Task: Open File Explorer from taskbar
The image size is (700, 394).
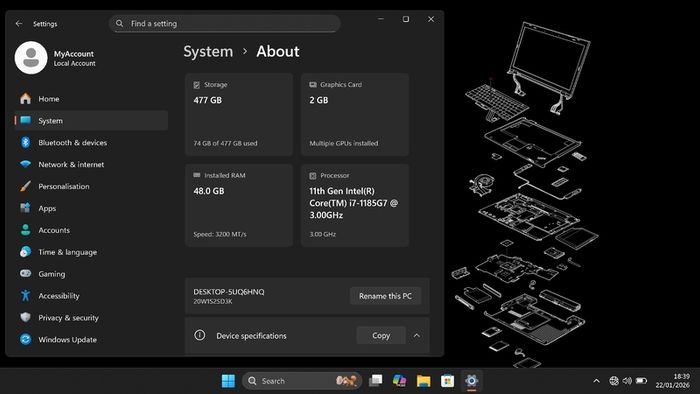Action: (x=423, y=381)
